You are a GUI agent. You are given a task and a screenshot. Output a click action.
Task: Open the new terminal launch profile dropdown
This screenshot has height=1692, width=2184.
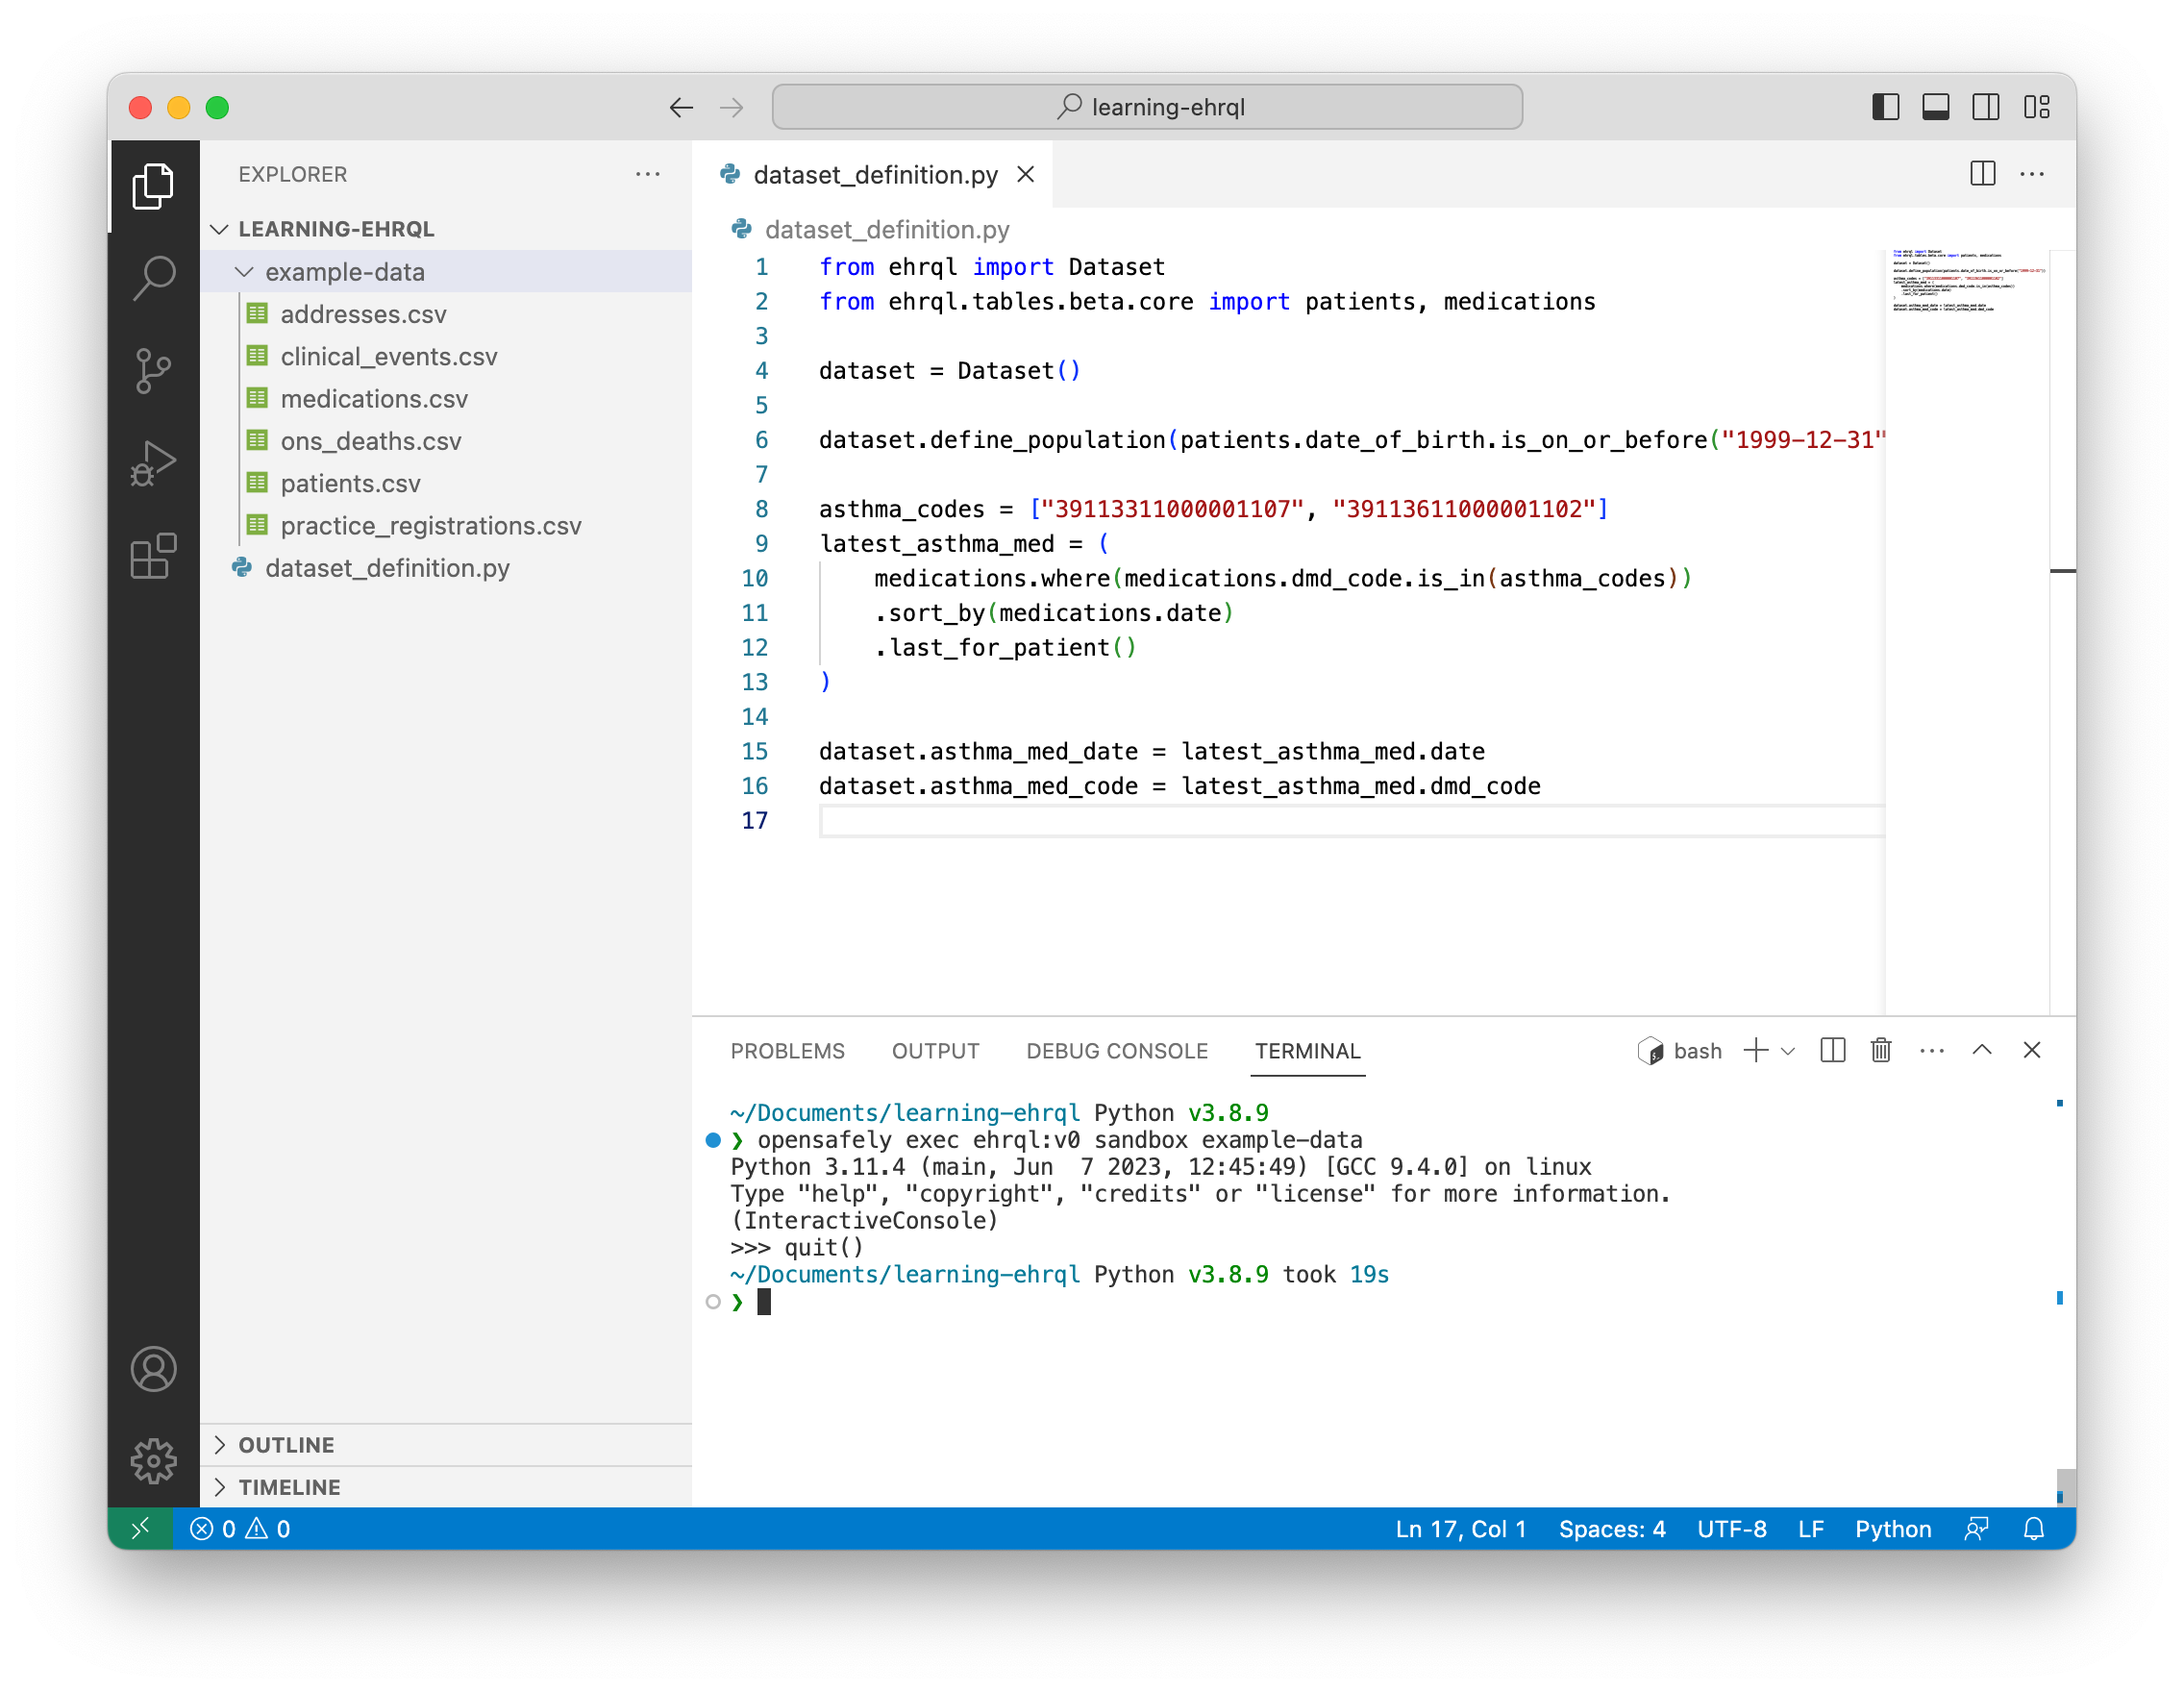tap(1789, 1051)
